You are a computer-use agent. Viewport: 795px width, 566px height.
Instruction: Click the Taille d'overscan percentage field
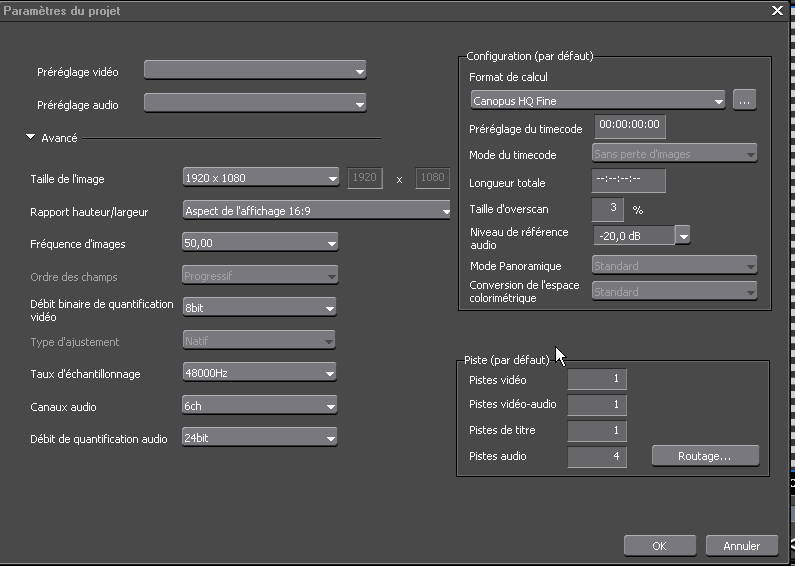click(609, 209)
